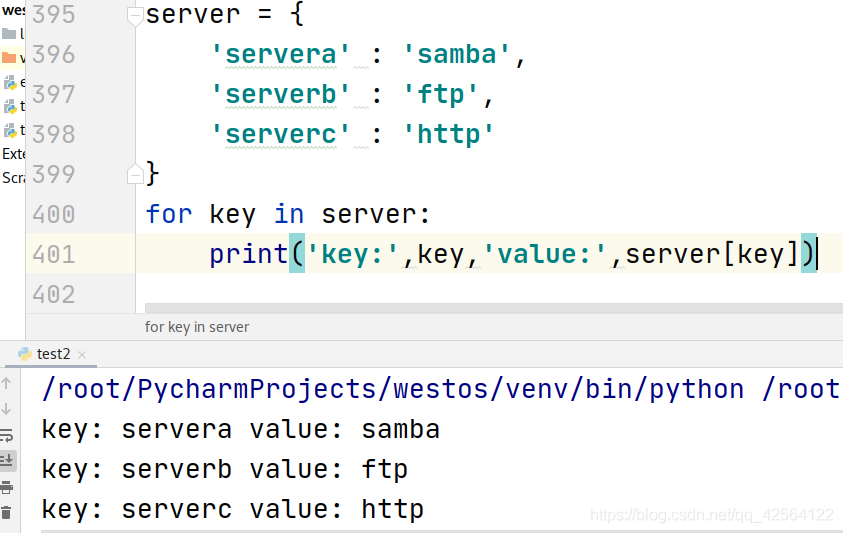Jump down the stack trace with down arrow
This screenshot has height=533, width=843.
point(6,409)
